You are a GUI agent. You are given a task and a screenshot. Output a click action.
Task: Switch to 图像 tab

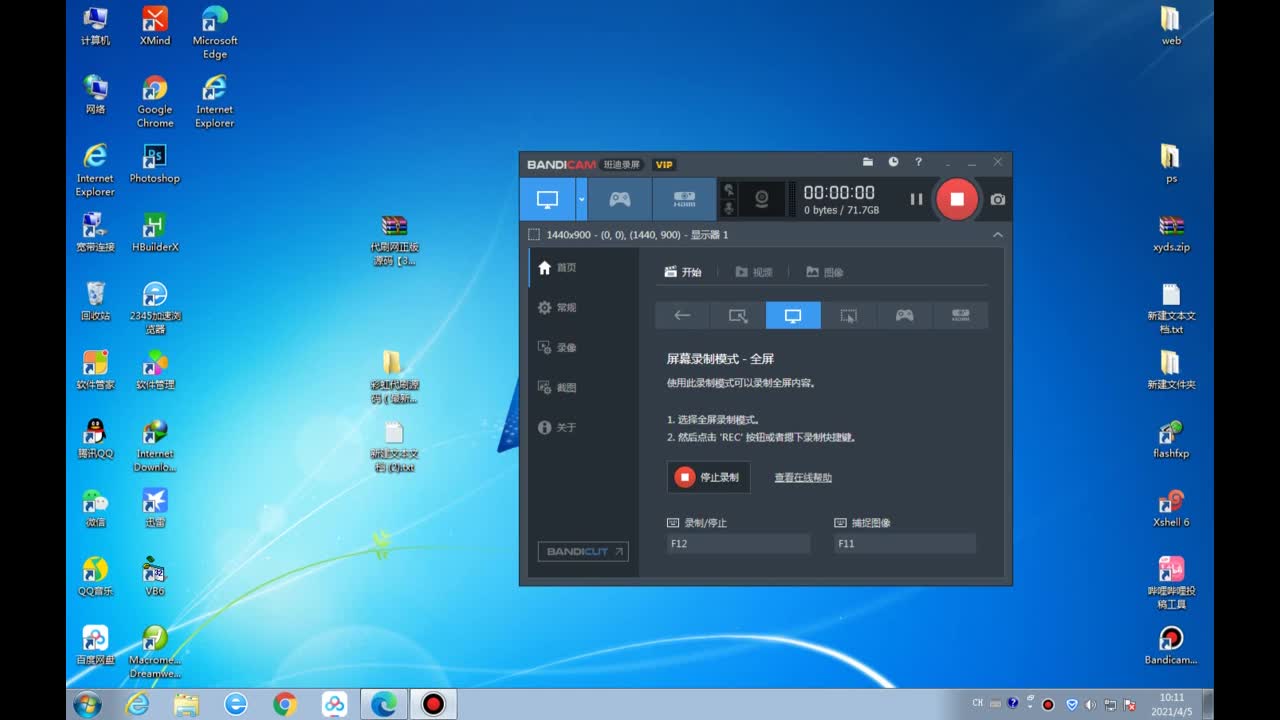pyautogui.click(x=825, y=272)
